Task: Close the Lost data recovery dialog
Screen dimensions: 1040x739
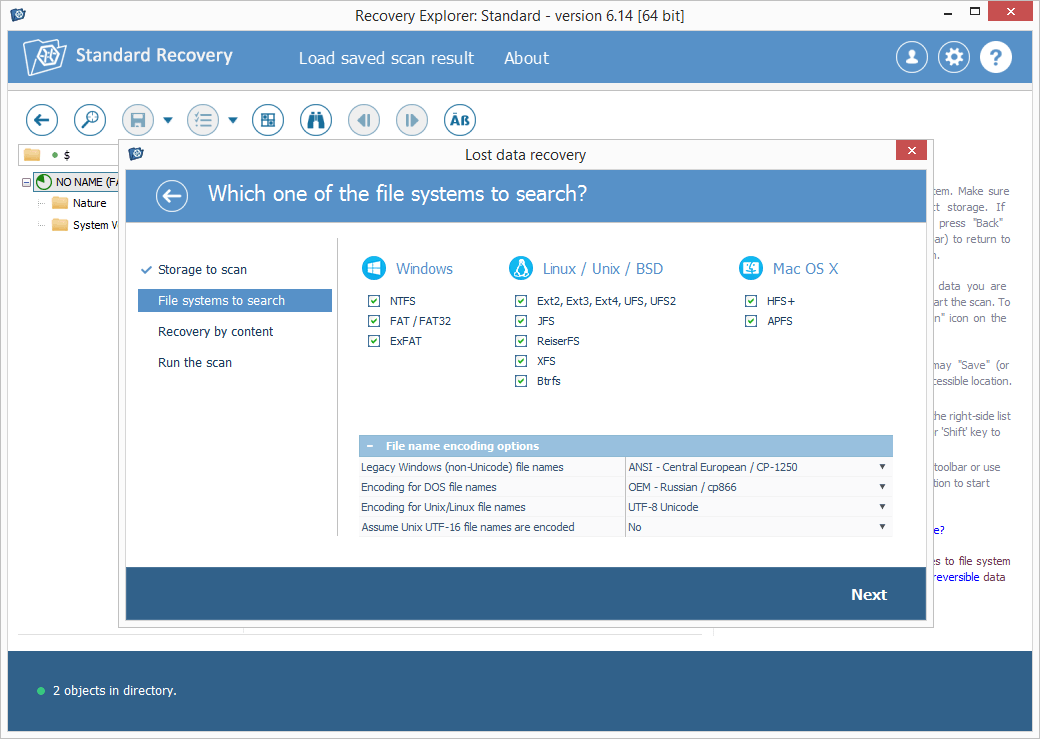Action: coord(911,151)
